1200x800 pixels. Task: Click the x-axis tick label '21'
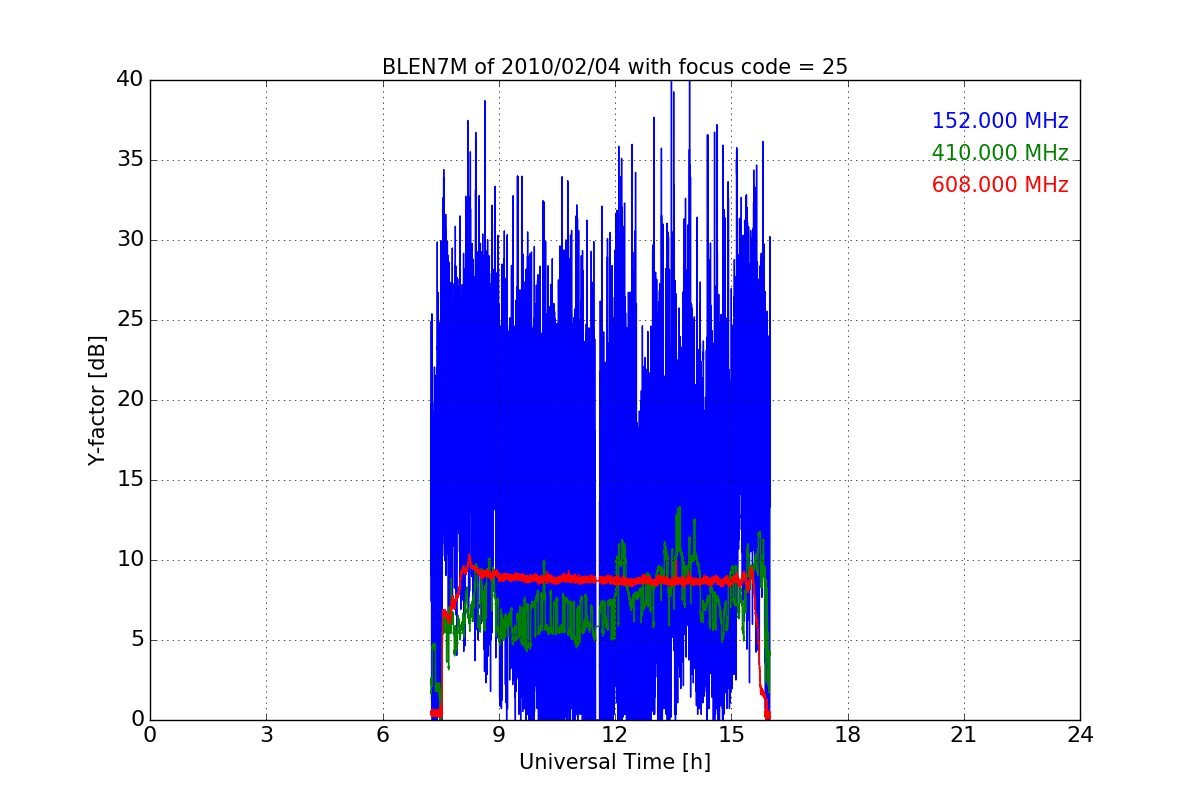point(964,735)
